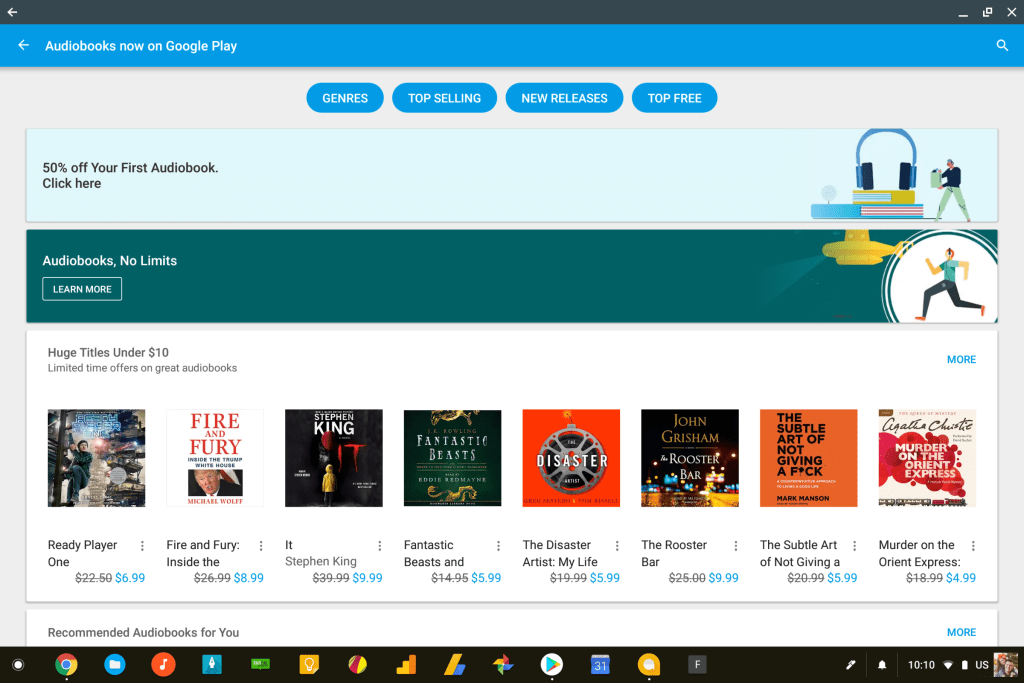Image resolution: width=1024 pixels, height=683 pixels.
Task: Open the teal pen-nib app on the shelf
Action: click(x=212, y=665)
